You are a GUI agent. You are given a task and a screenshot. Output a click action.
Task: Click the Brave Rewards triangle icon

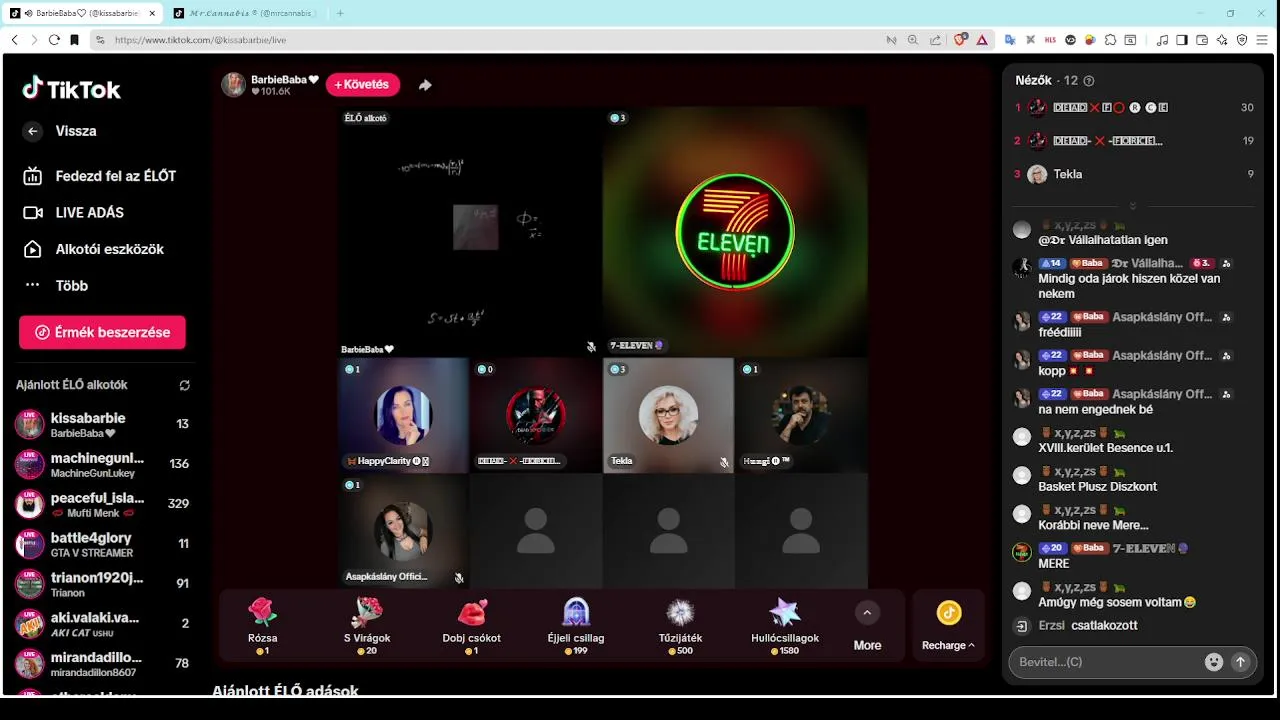[982, 40]
